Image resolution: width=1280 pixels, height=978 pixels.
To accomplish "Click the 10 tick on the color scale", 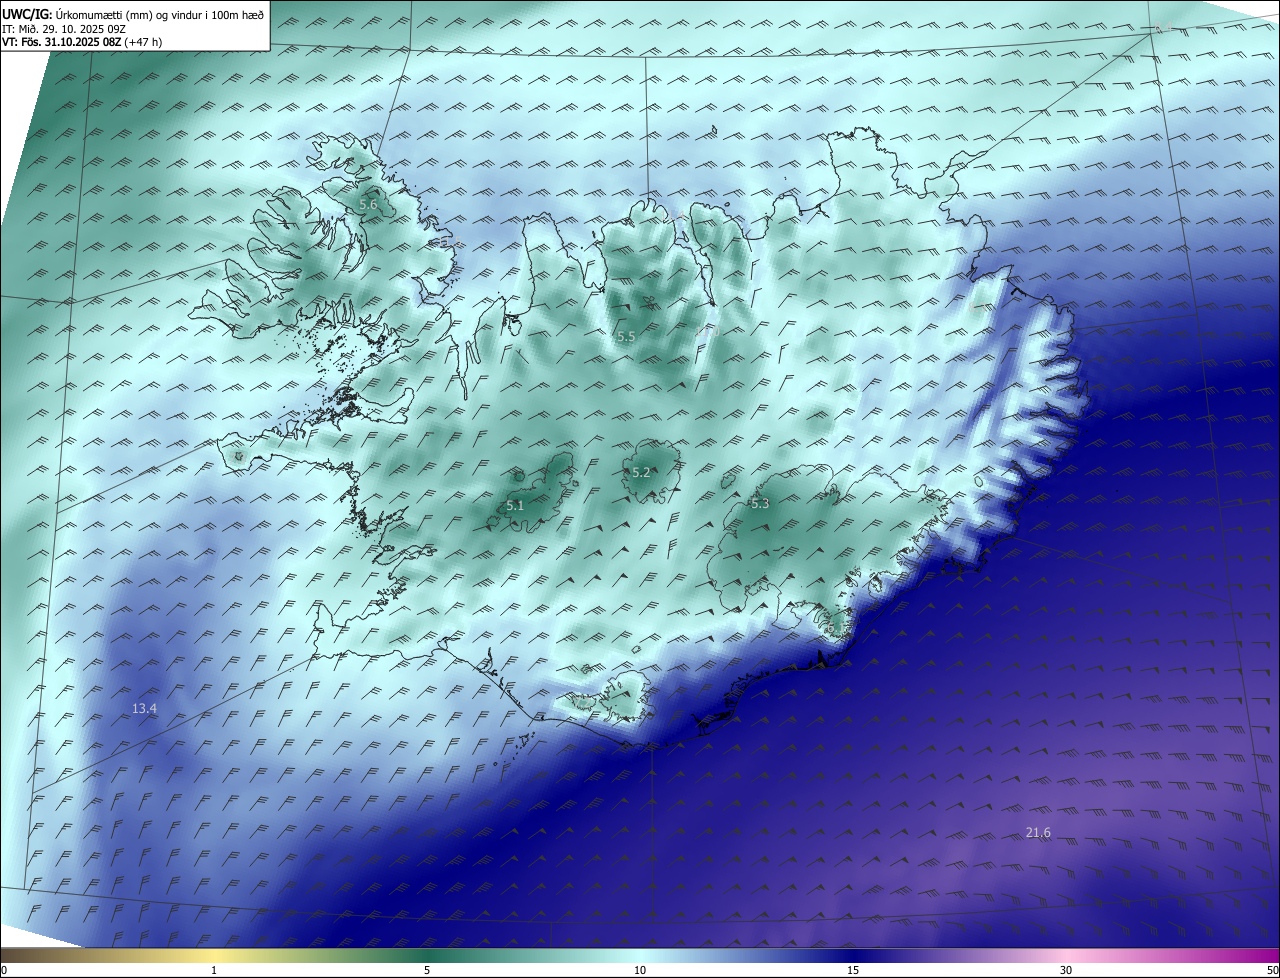I will point(640,971).
